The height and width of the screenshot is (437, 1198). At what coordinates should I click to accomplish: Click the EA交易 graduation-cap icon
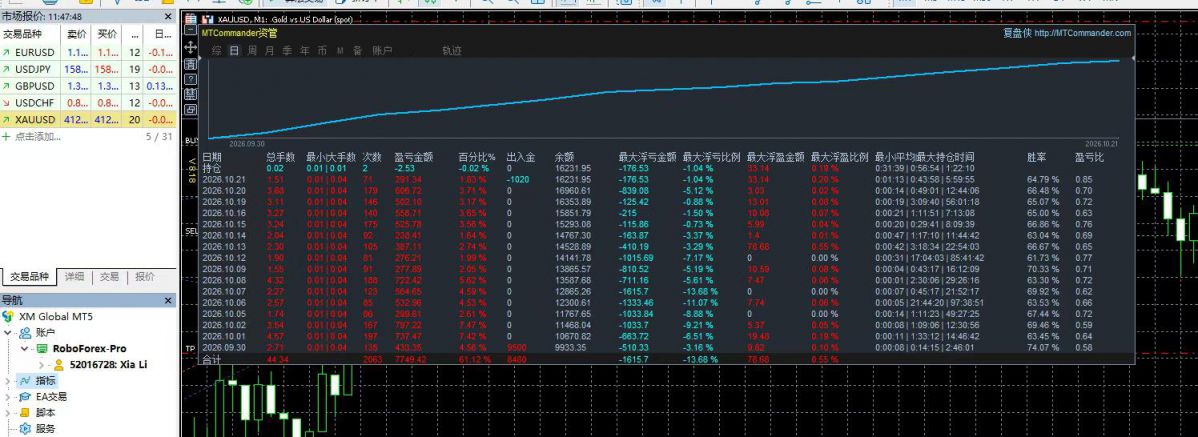[x=25, y=397]
